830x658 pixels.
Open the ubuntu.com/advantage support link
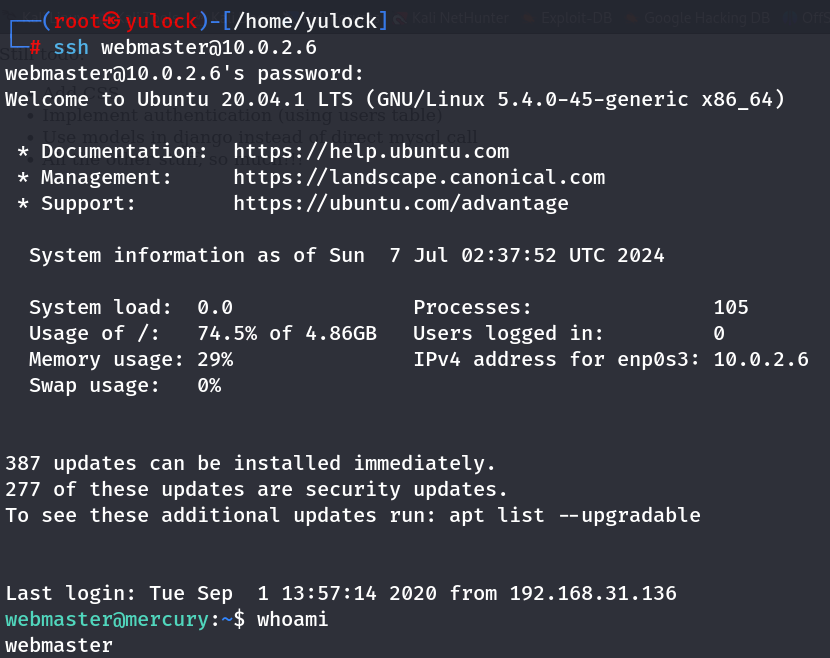point(401,204)
